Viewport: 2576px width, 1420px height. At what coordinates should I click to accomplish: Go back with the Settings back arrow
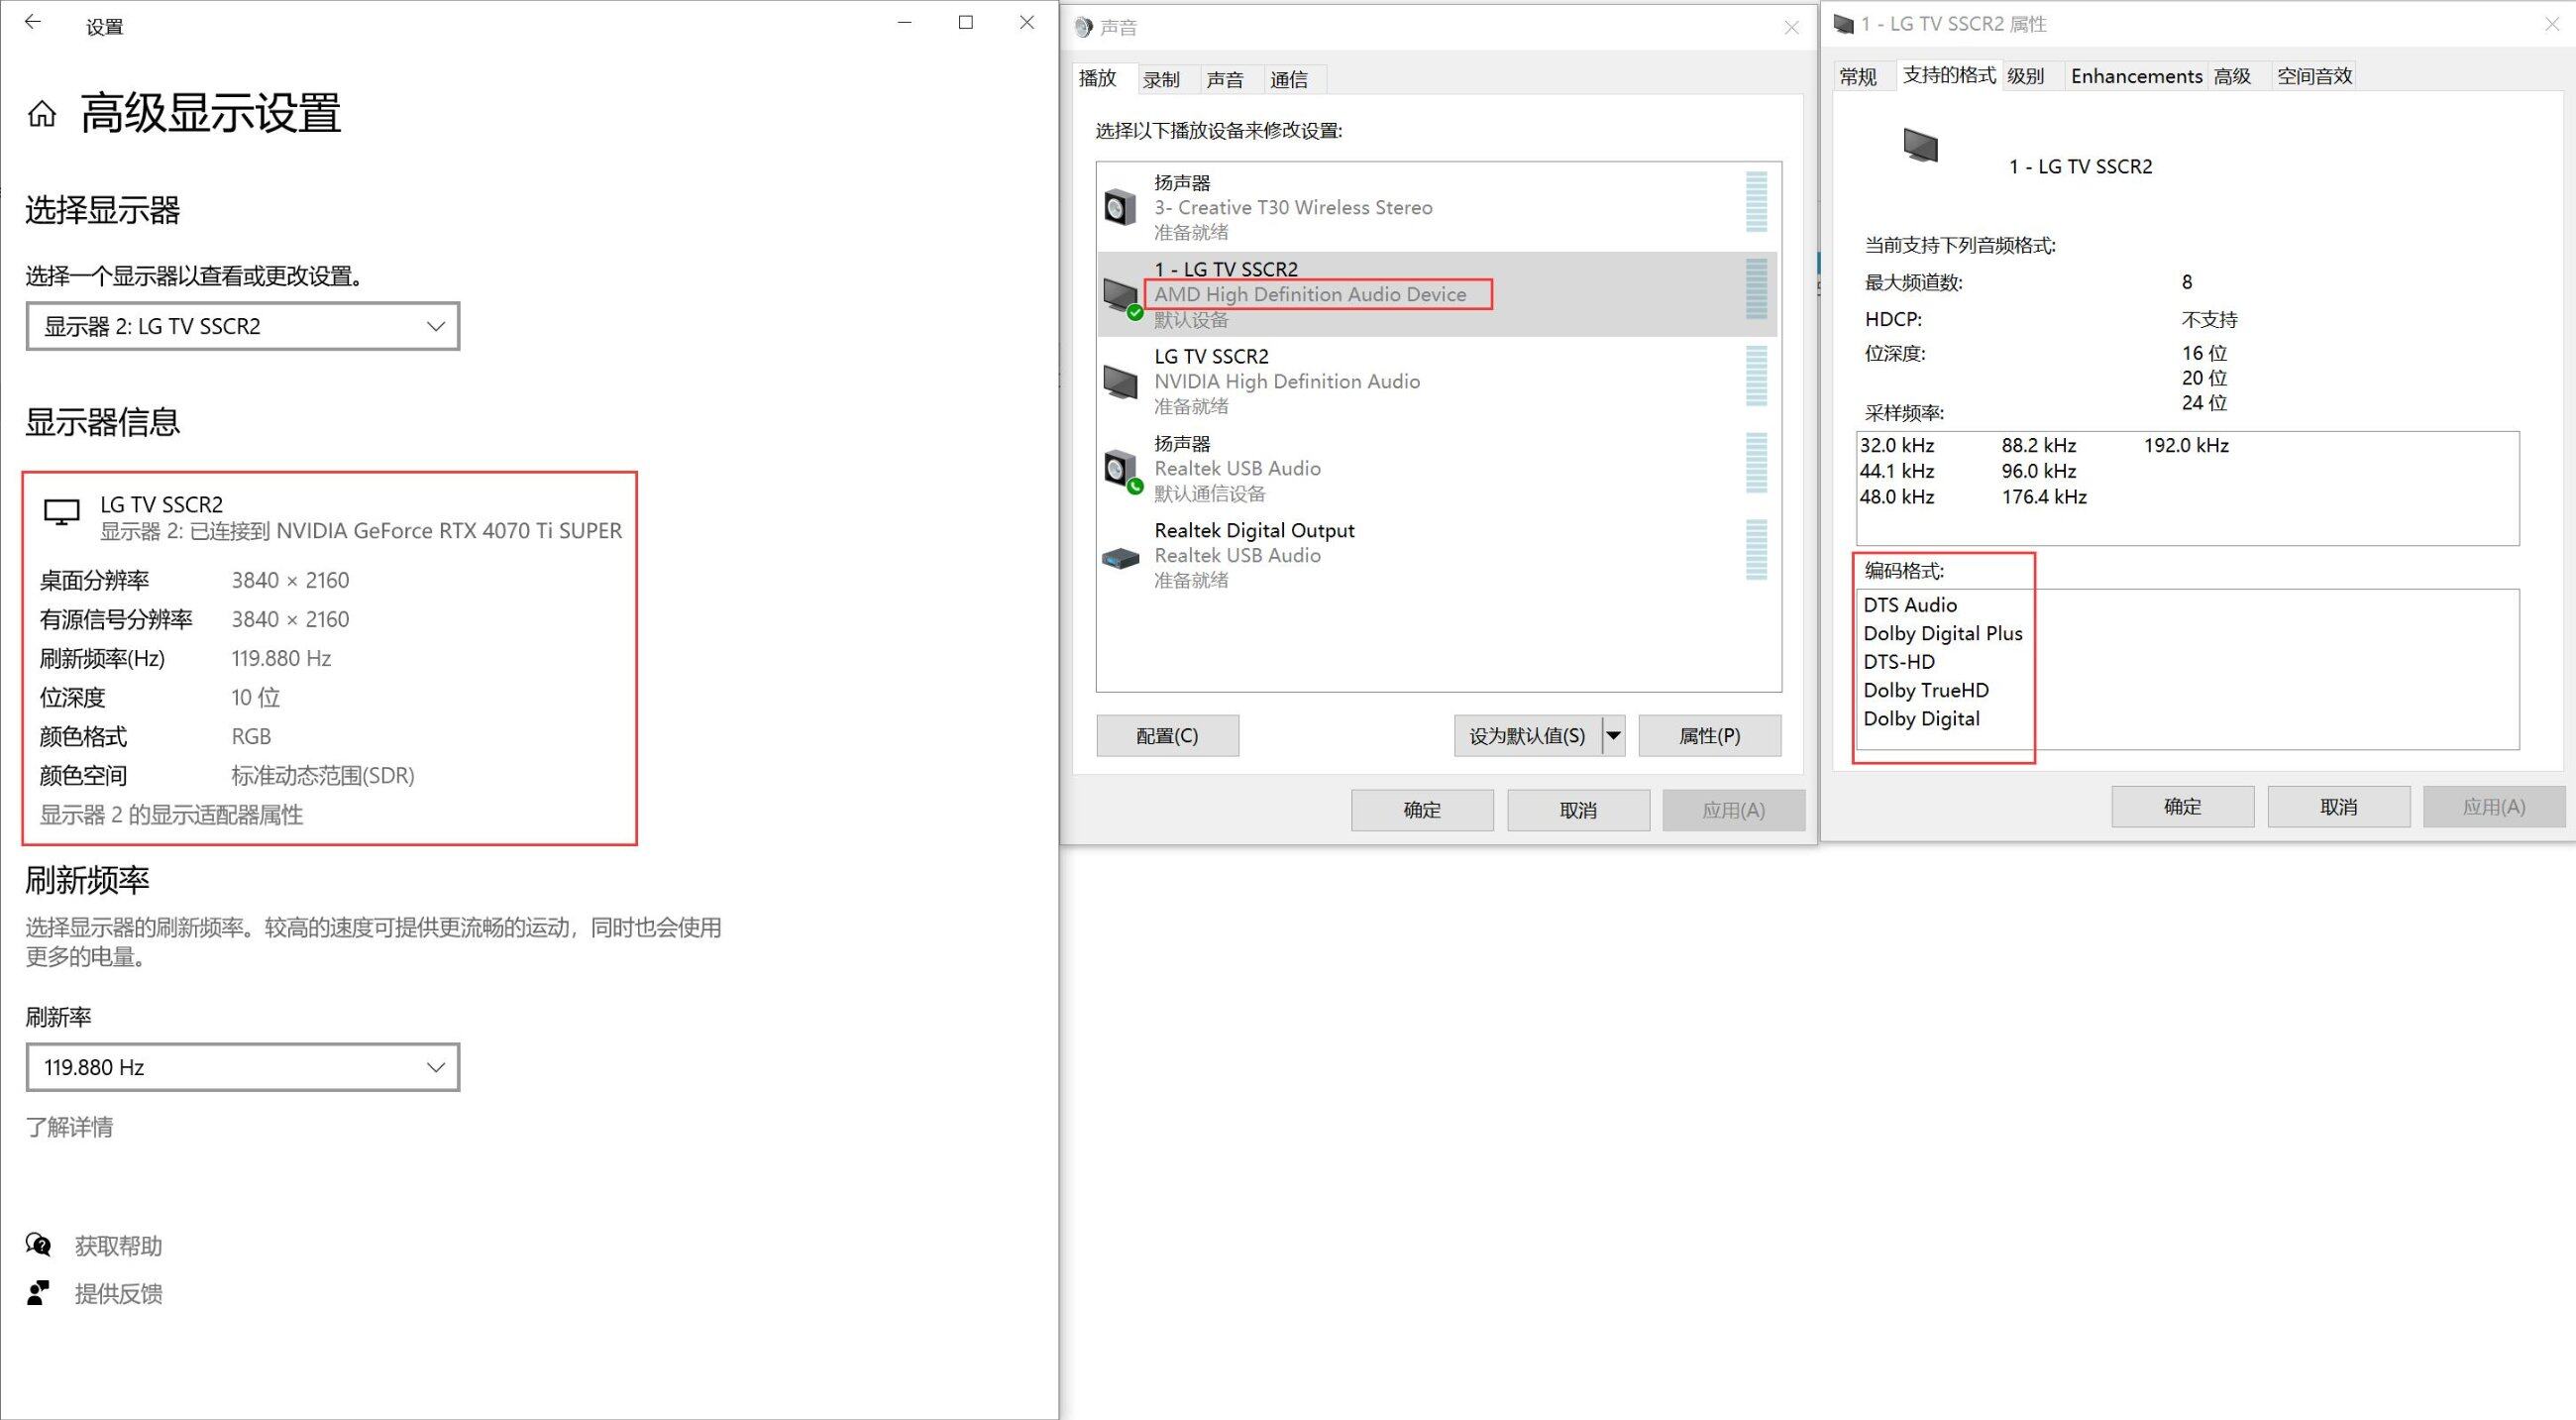tap(33, 23)
